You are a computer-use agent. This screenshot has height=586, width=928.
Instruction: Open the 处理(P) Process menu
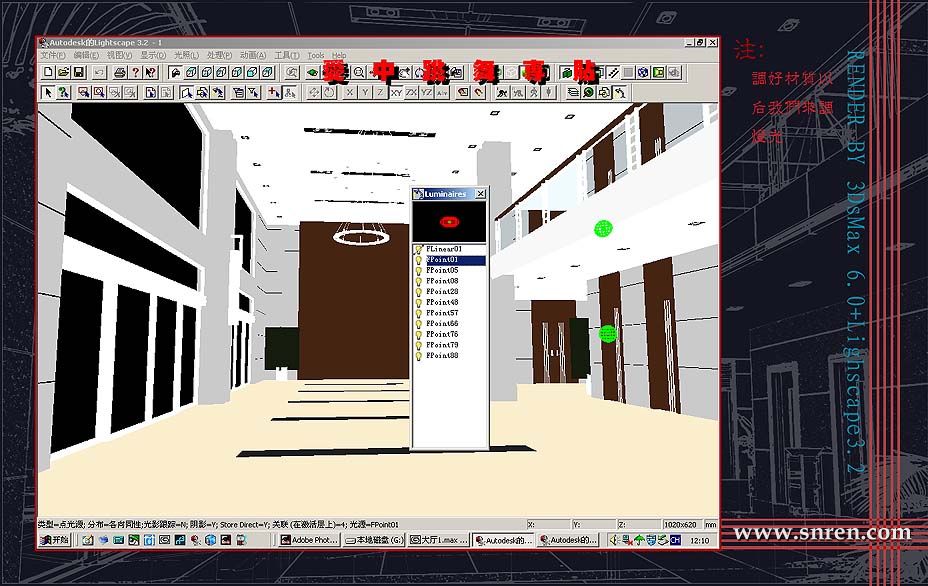coord(219,55)
